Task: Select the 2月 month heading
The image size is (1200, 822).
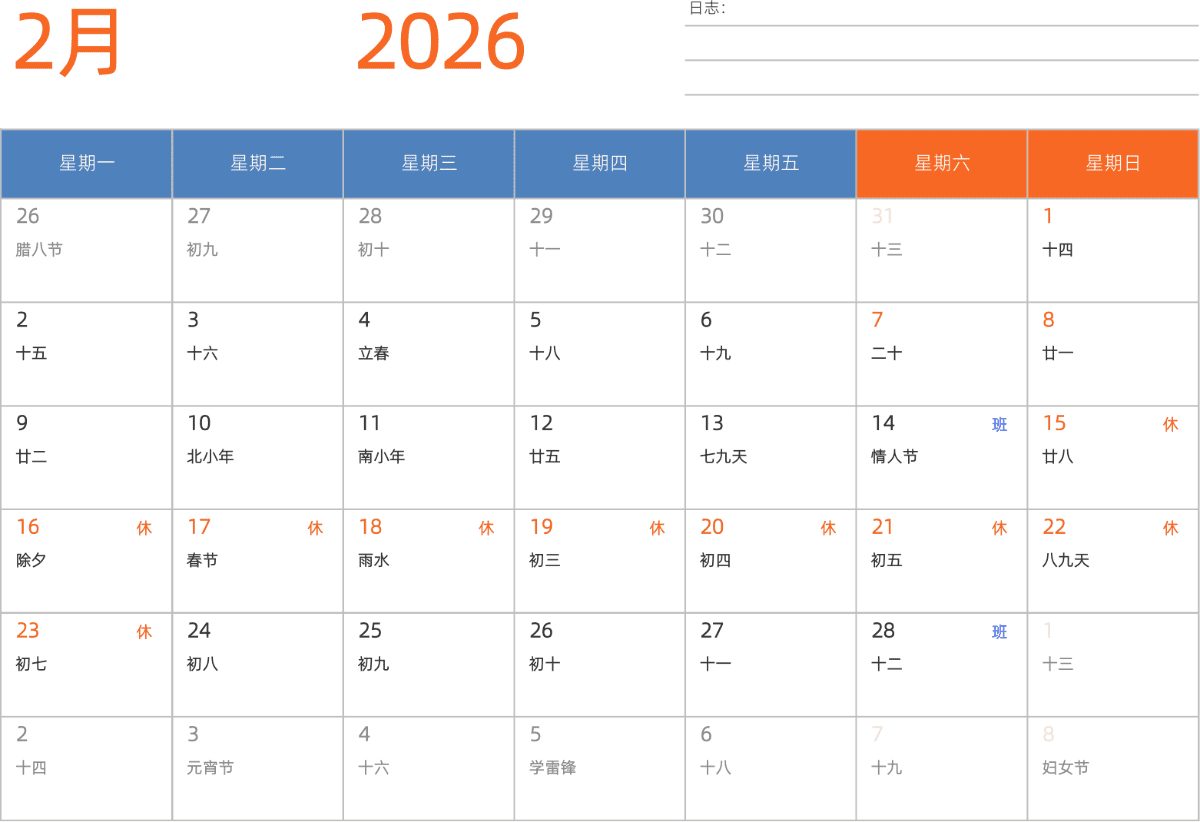Action: [67, 43]
